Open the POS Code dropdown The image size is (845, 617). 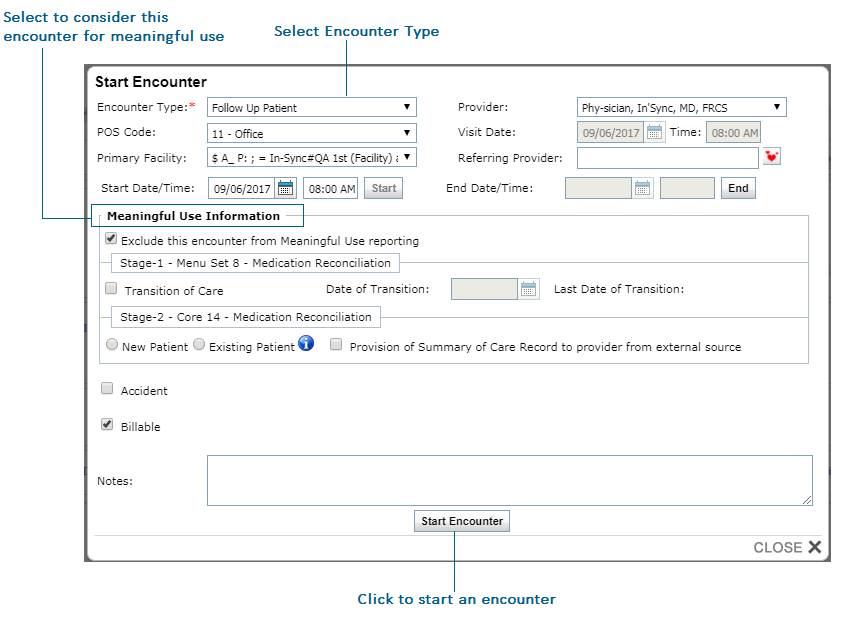tap(311, 133)
